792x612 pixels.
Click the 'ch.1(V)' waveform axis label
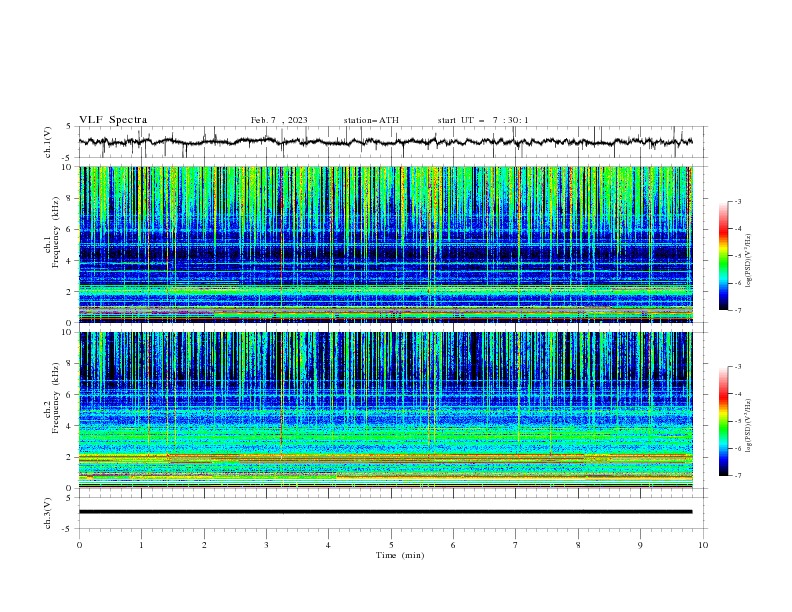coord(48,142)
